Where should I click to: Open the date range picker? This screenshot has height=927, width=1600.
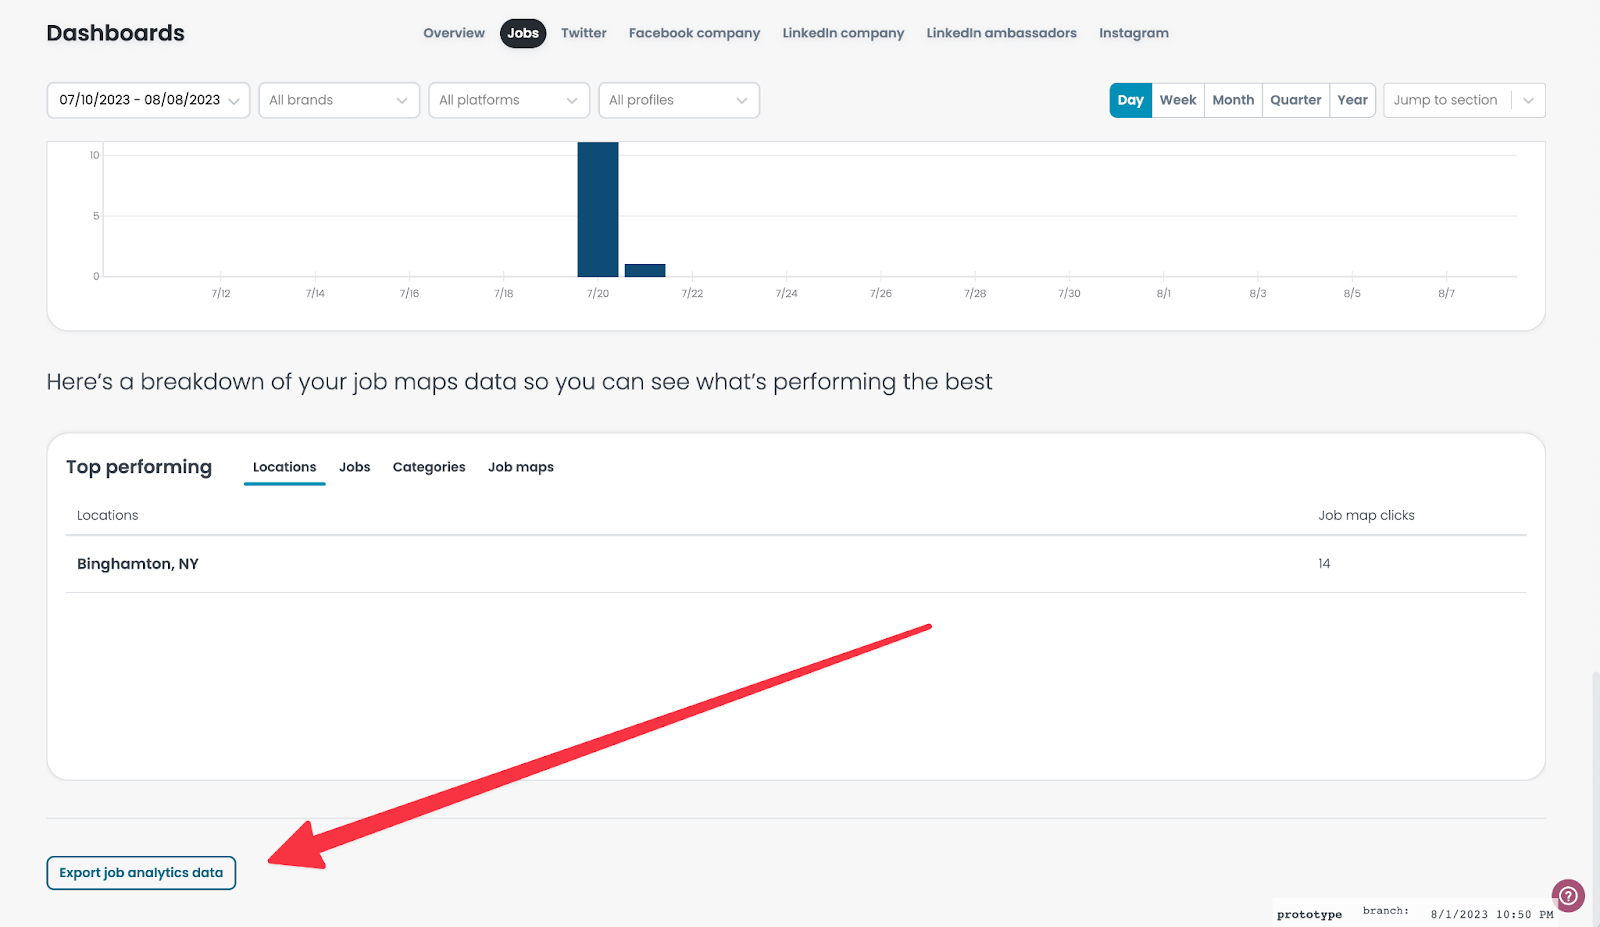point(148,100)
